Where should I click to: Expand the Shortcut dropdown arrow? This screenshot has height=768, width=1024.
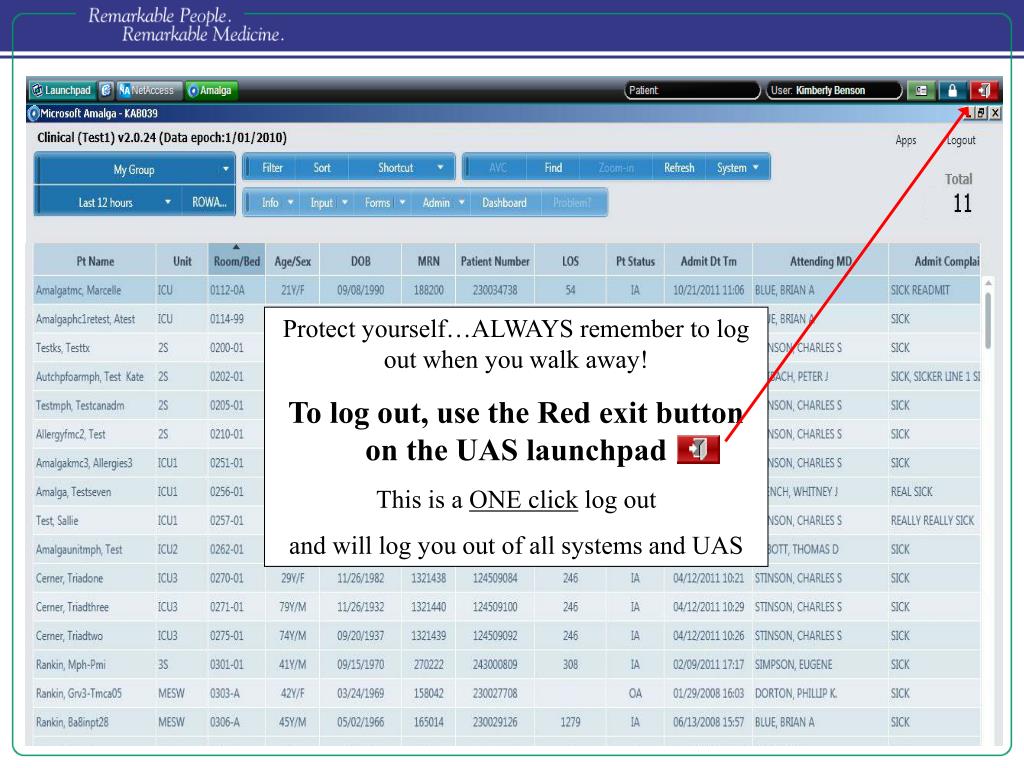[x=440, y=167]
